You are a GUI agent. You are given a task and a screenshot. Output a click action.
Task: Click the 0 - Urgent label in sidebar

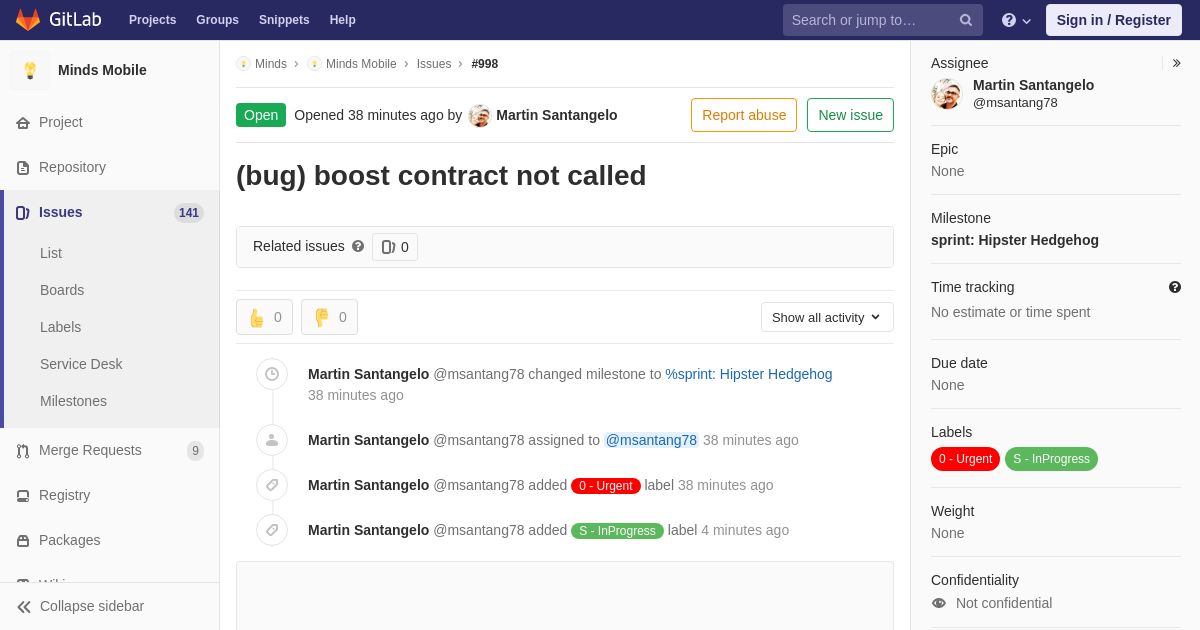pyautogui.click(x=966, y=459)
